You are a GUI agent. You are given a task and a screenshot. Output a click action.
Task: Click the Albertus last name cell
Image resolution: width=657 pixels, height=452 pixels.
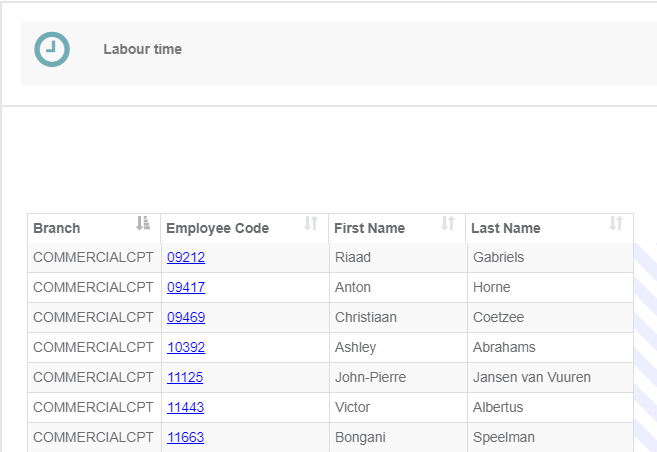click(x=501, y=407)
